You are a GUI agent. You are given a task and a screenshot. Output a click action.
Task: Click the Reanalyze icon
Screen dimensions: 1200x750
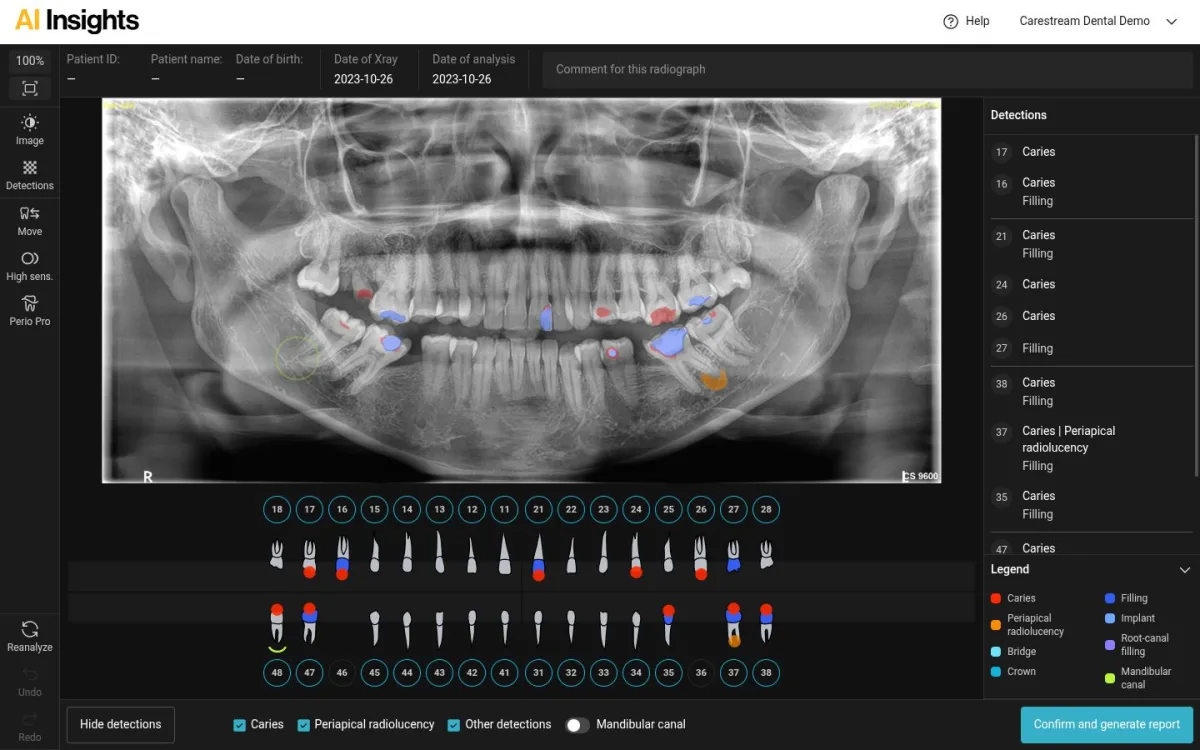30,629
